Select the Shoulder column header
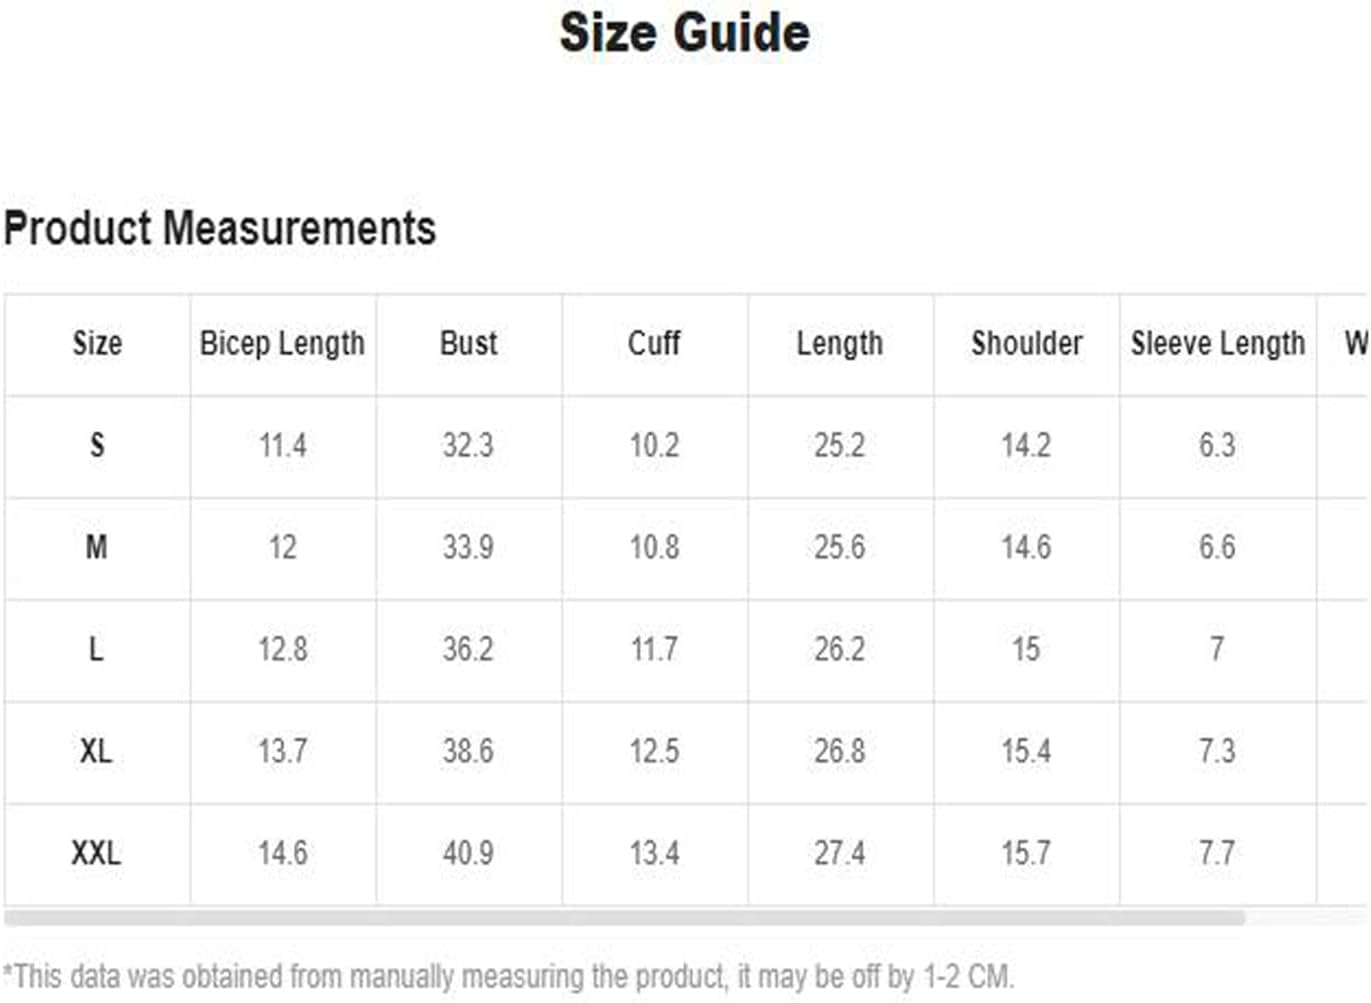The height and width of the screenshot is (1003, 1371). tap(1027, 343)
